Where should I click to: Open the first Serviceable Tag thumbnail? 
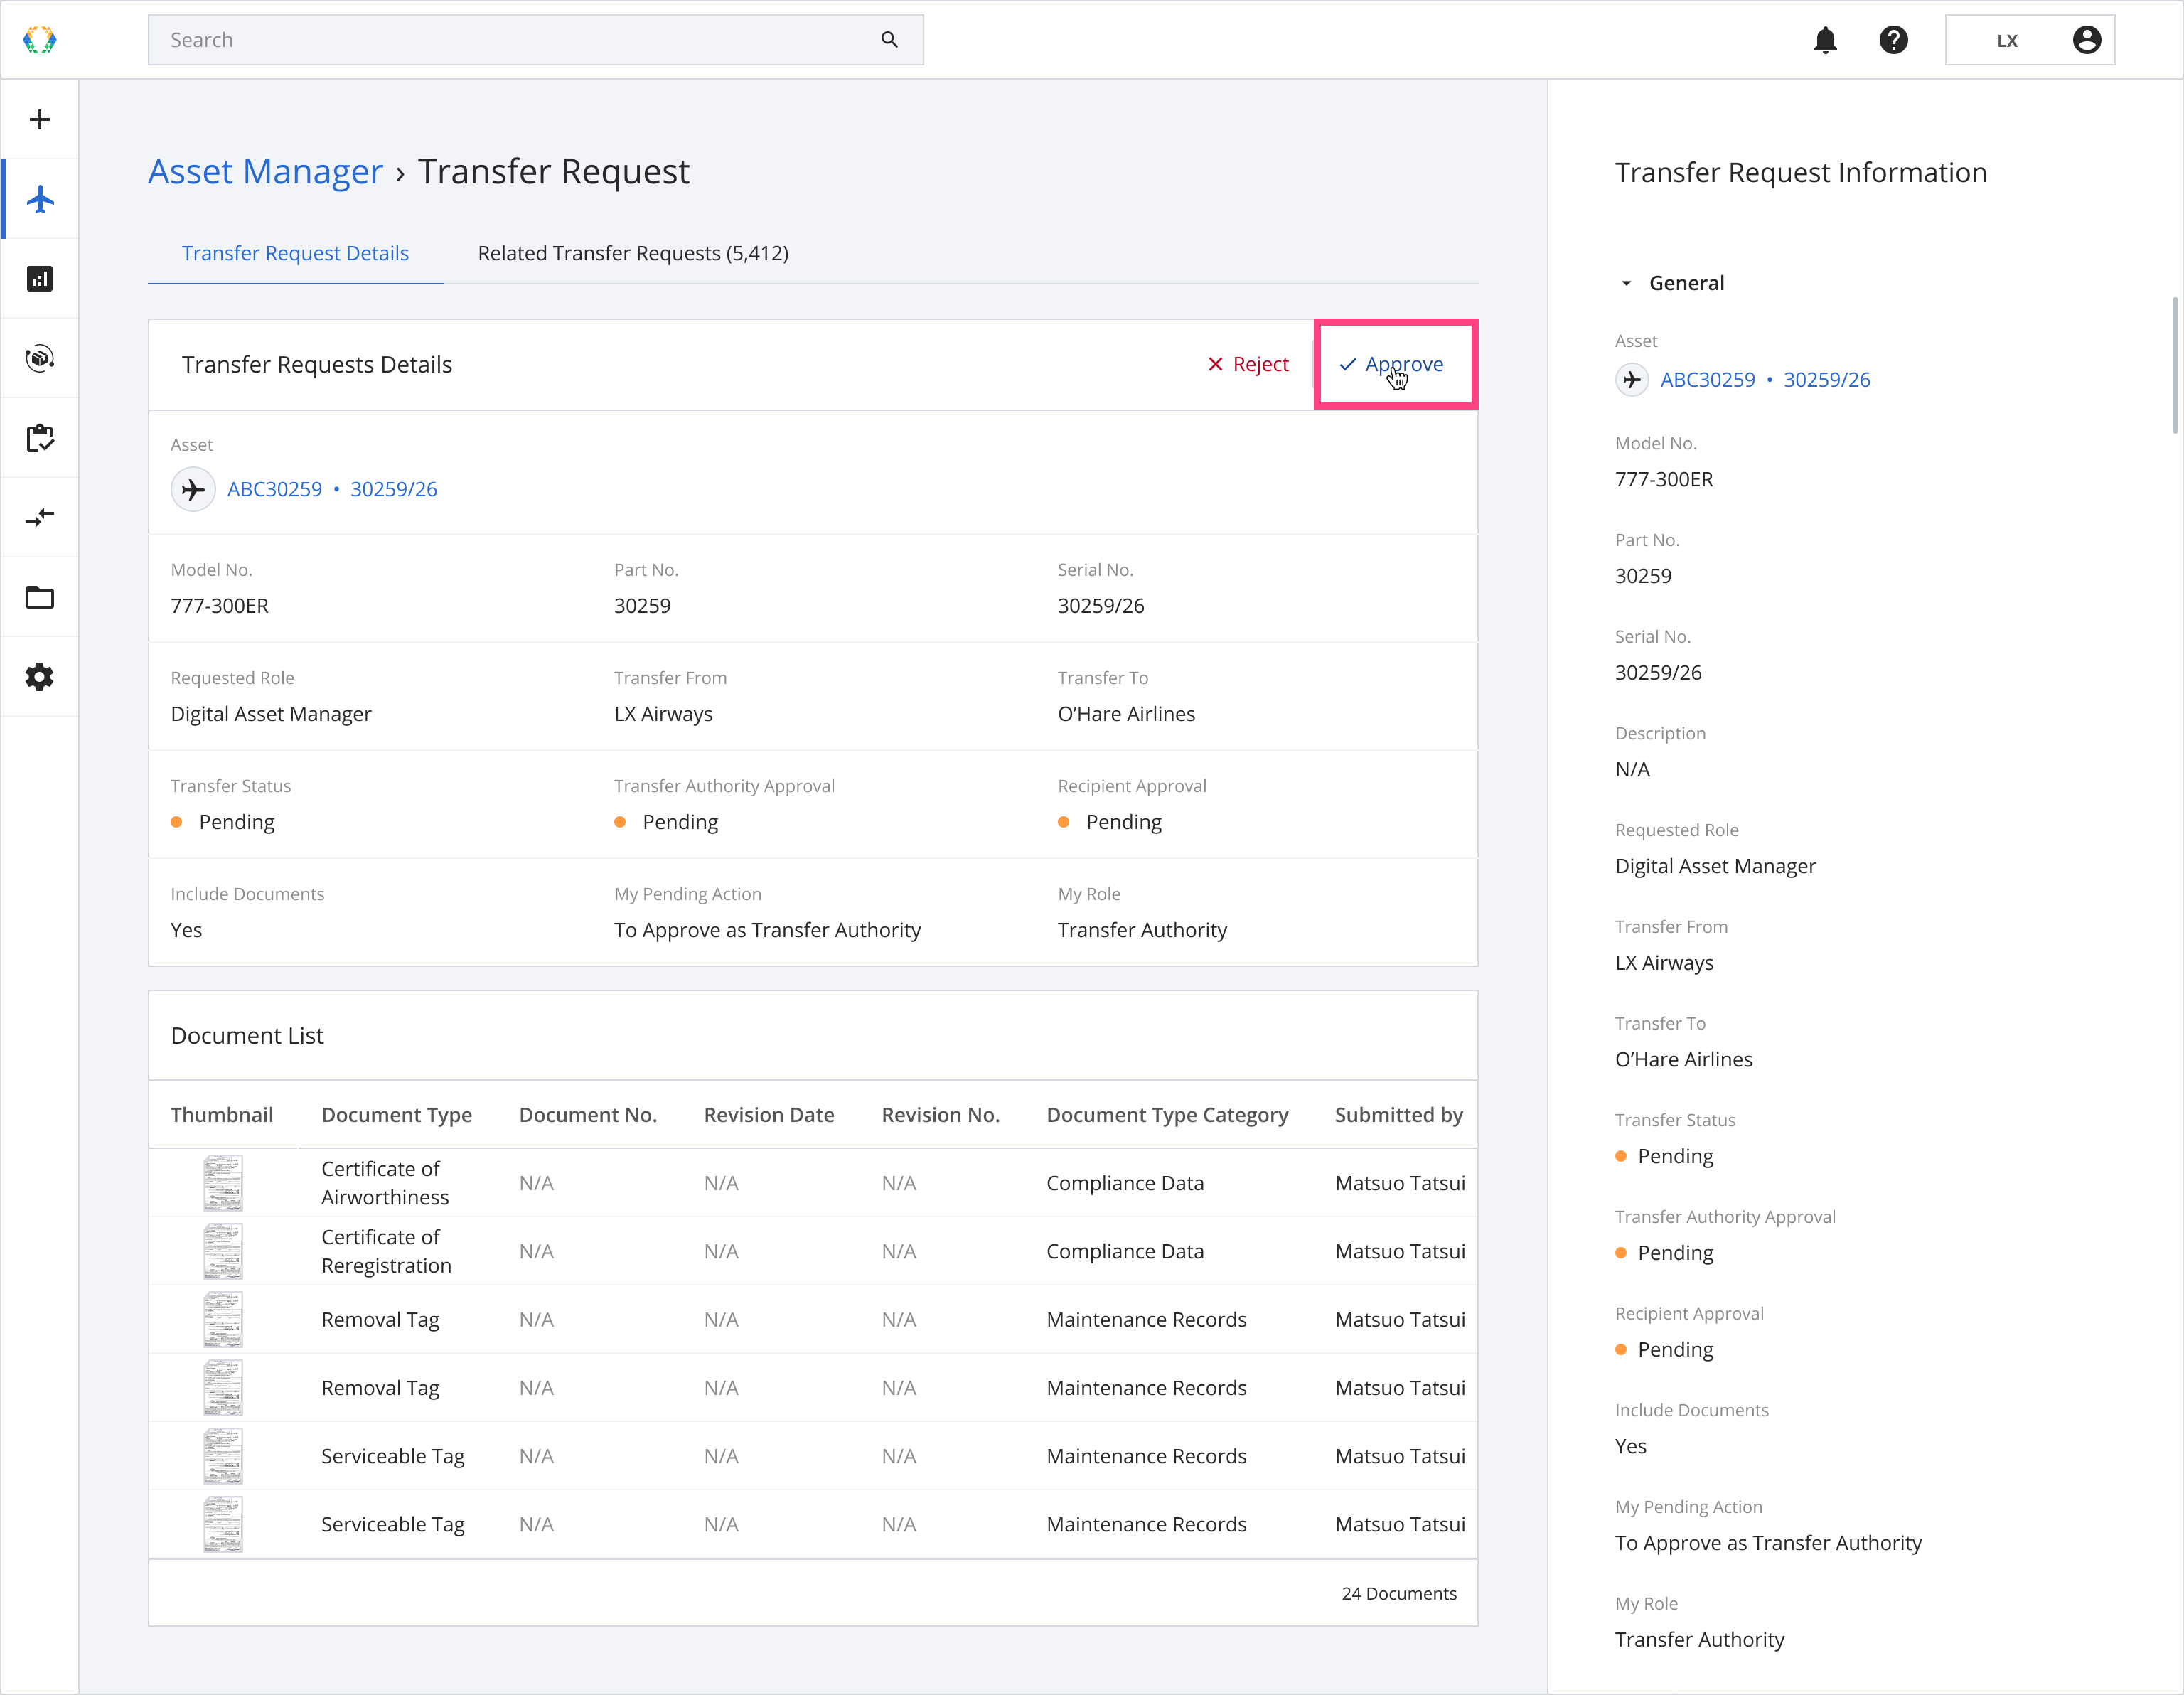pyautogui.click(x=222, y=1456)
